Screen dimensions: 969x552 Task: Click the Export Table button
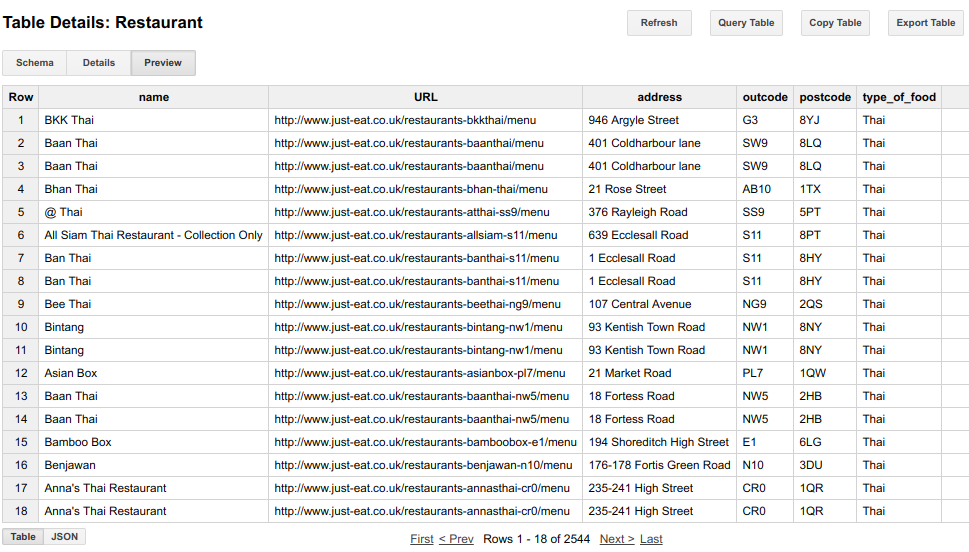[926, 23]
